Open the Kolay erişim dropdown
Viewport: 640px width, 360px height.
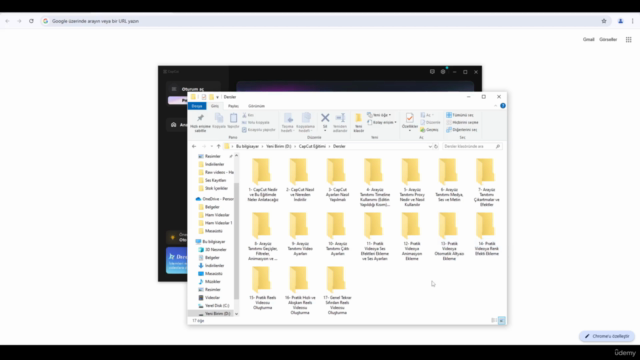[382, 122]
